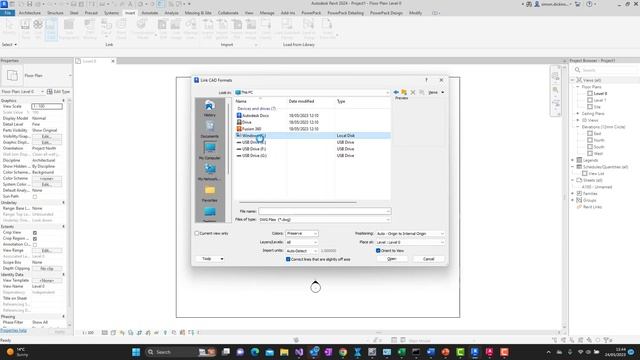This screenshot has width=640, height=360.
Task: Click Edit Type in Properties panel
Action: click(x=59, y=92)
